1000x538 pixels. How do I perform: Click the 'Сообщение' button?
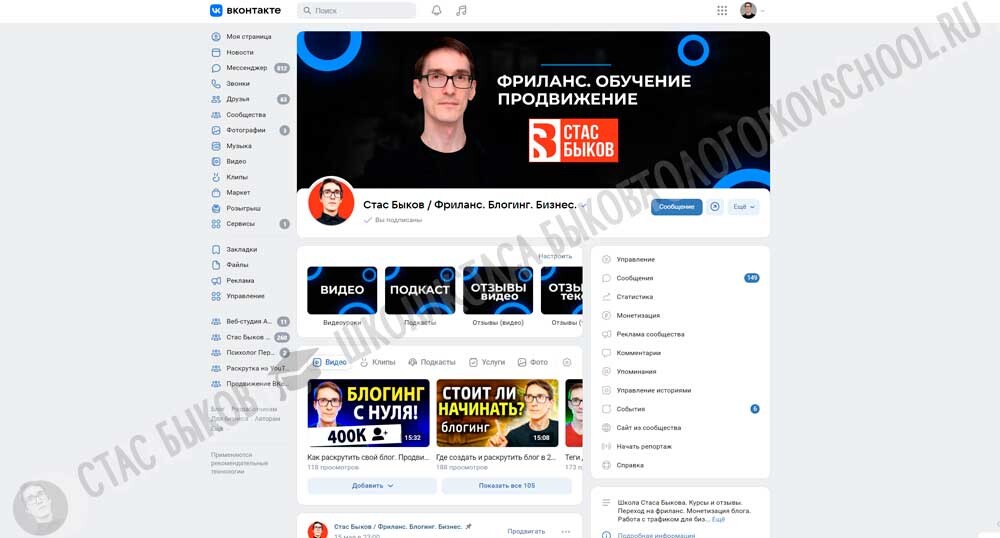pos(676,207)
